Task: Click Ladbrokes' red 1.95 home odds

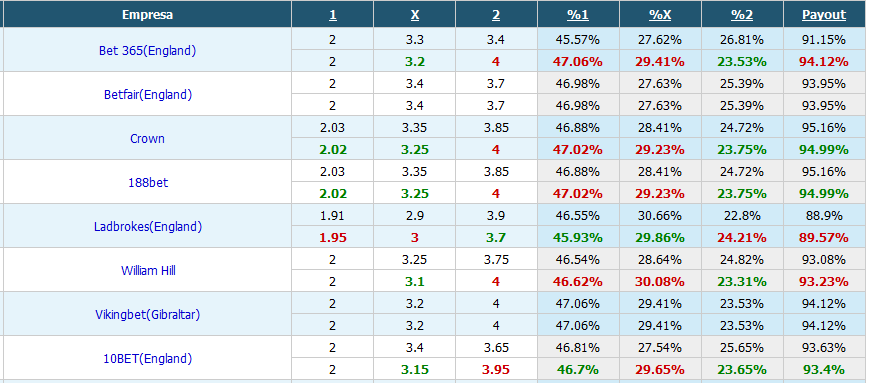Action: click(x=333, y=238)
